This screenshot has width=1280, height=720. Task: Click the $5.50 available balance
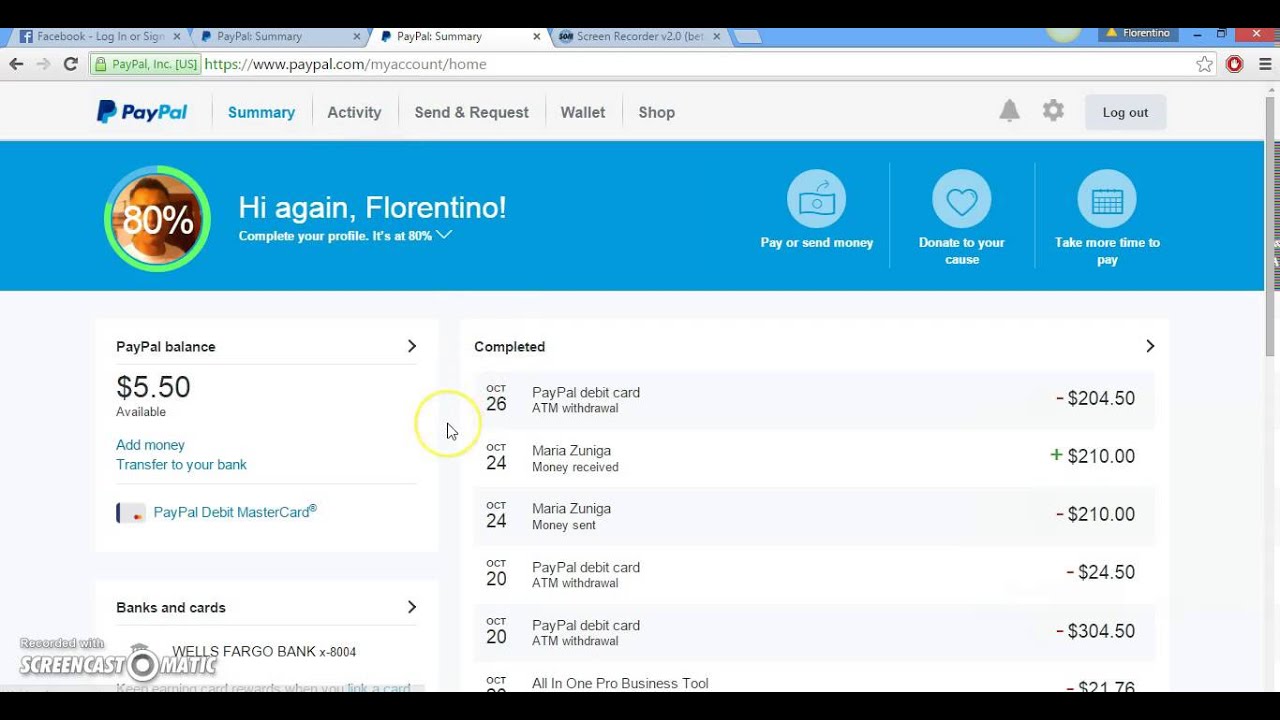coord(153,387)
